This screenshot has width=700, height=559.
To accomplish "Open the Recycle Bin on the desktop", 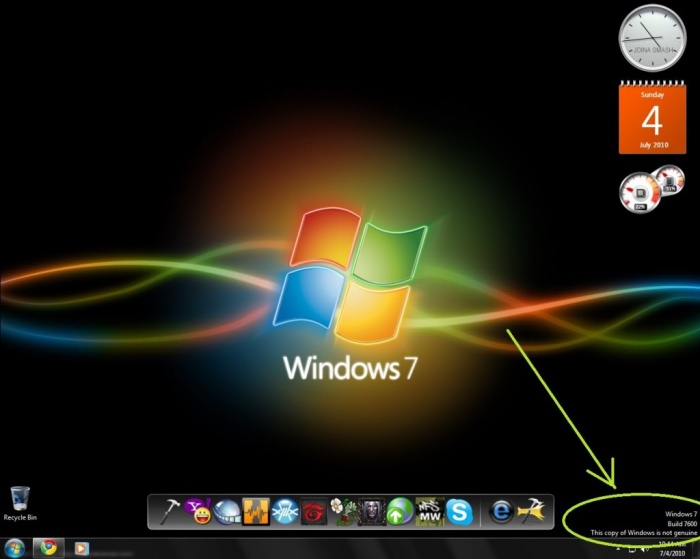I will point(20,504).
